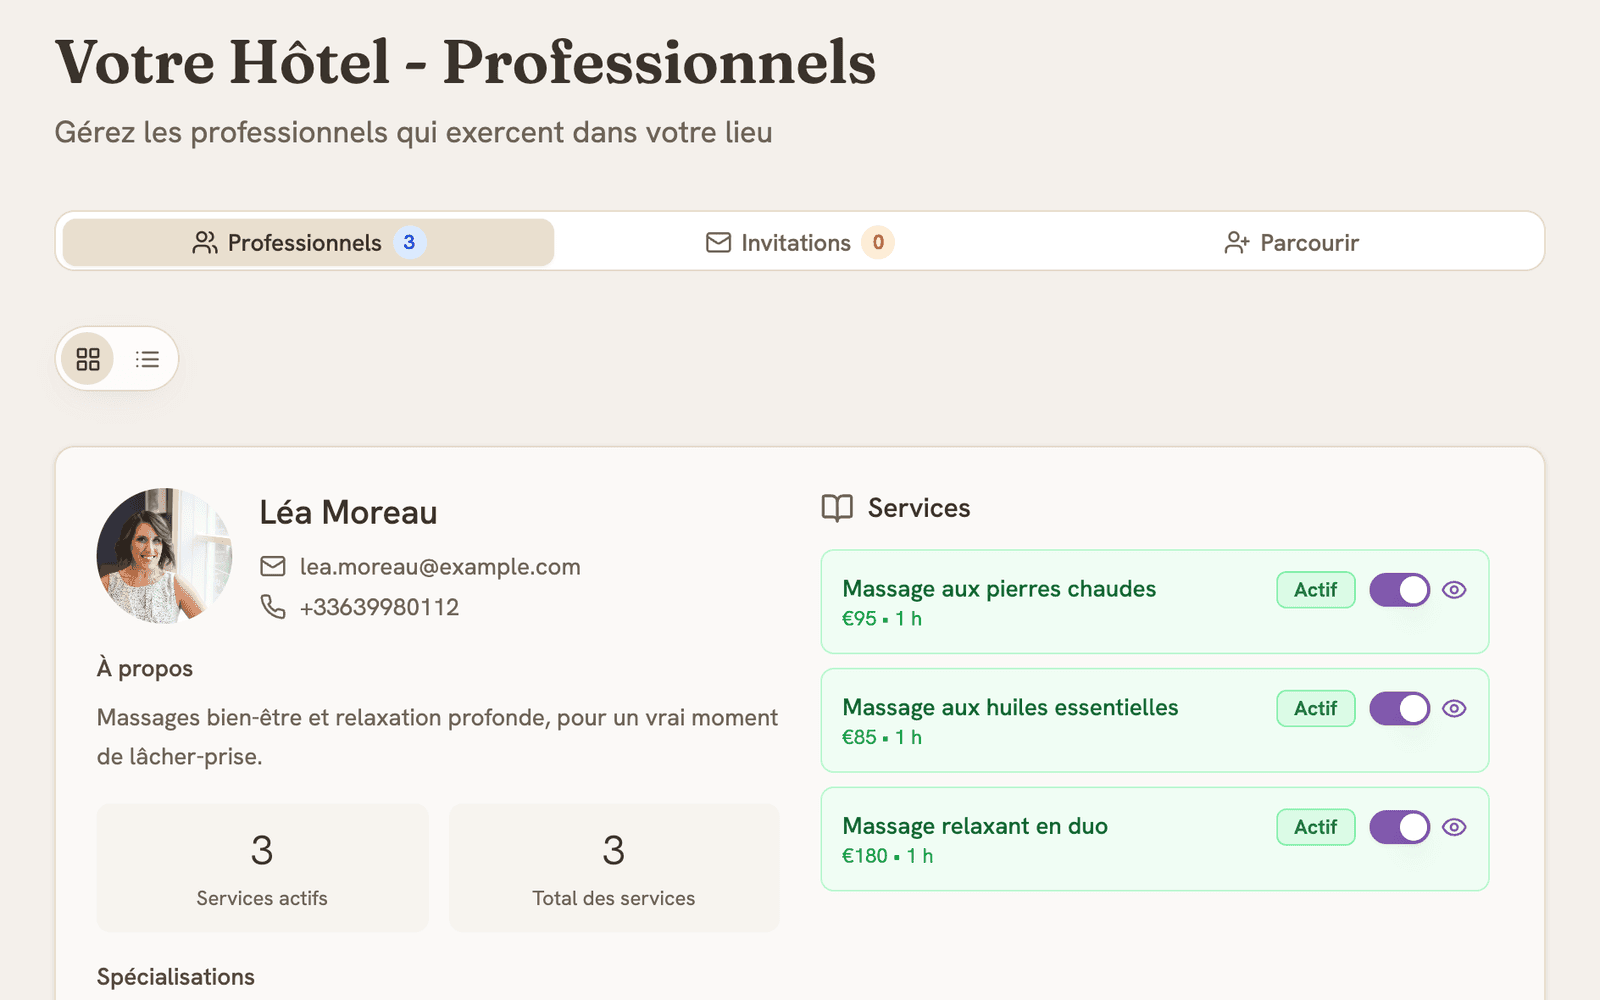Click phone number +33639980112
1600x1000 pixels.
click(x=379, y=607)
